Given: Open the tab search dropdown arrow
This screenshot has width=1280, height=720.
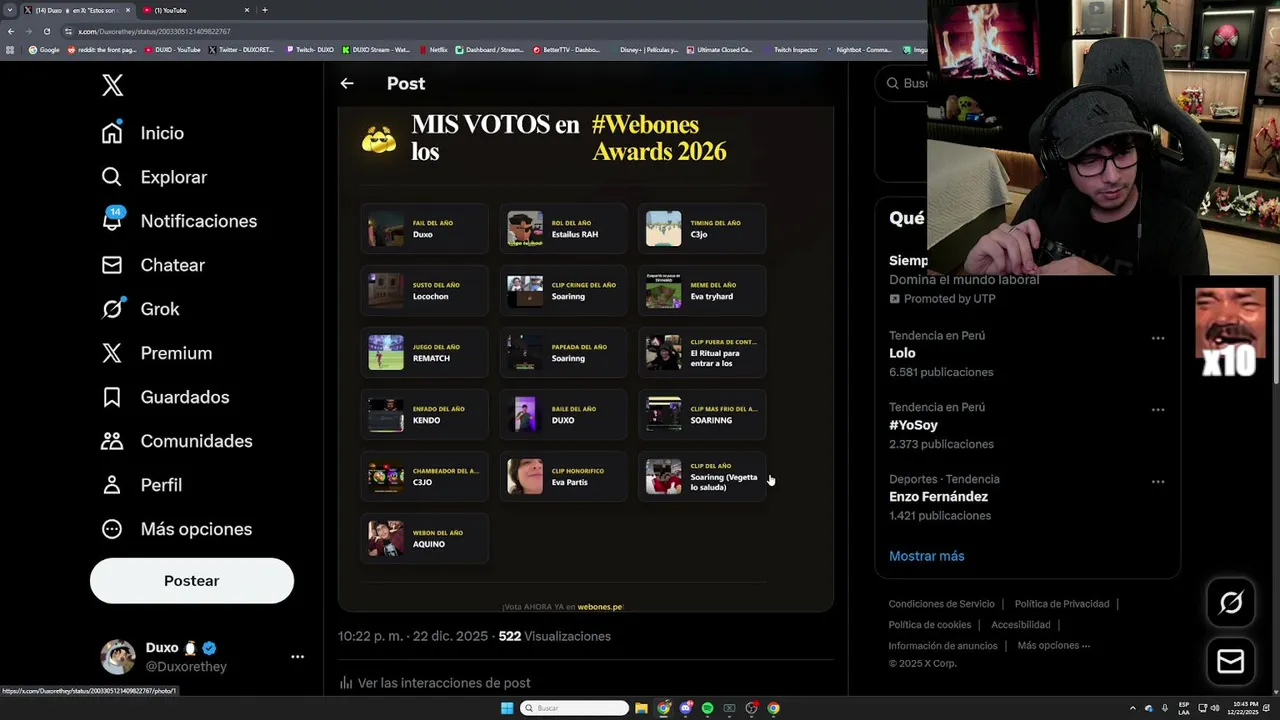Looking at the screenshot, I should 10,10.
